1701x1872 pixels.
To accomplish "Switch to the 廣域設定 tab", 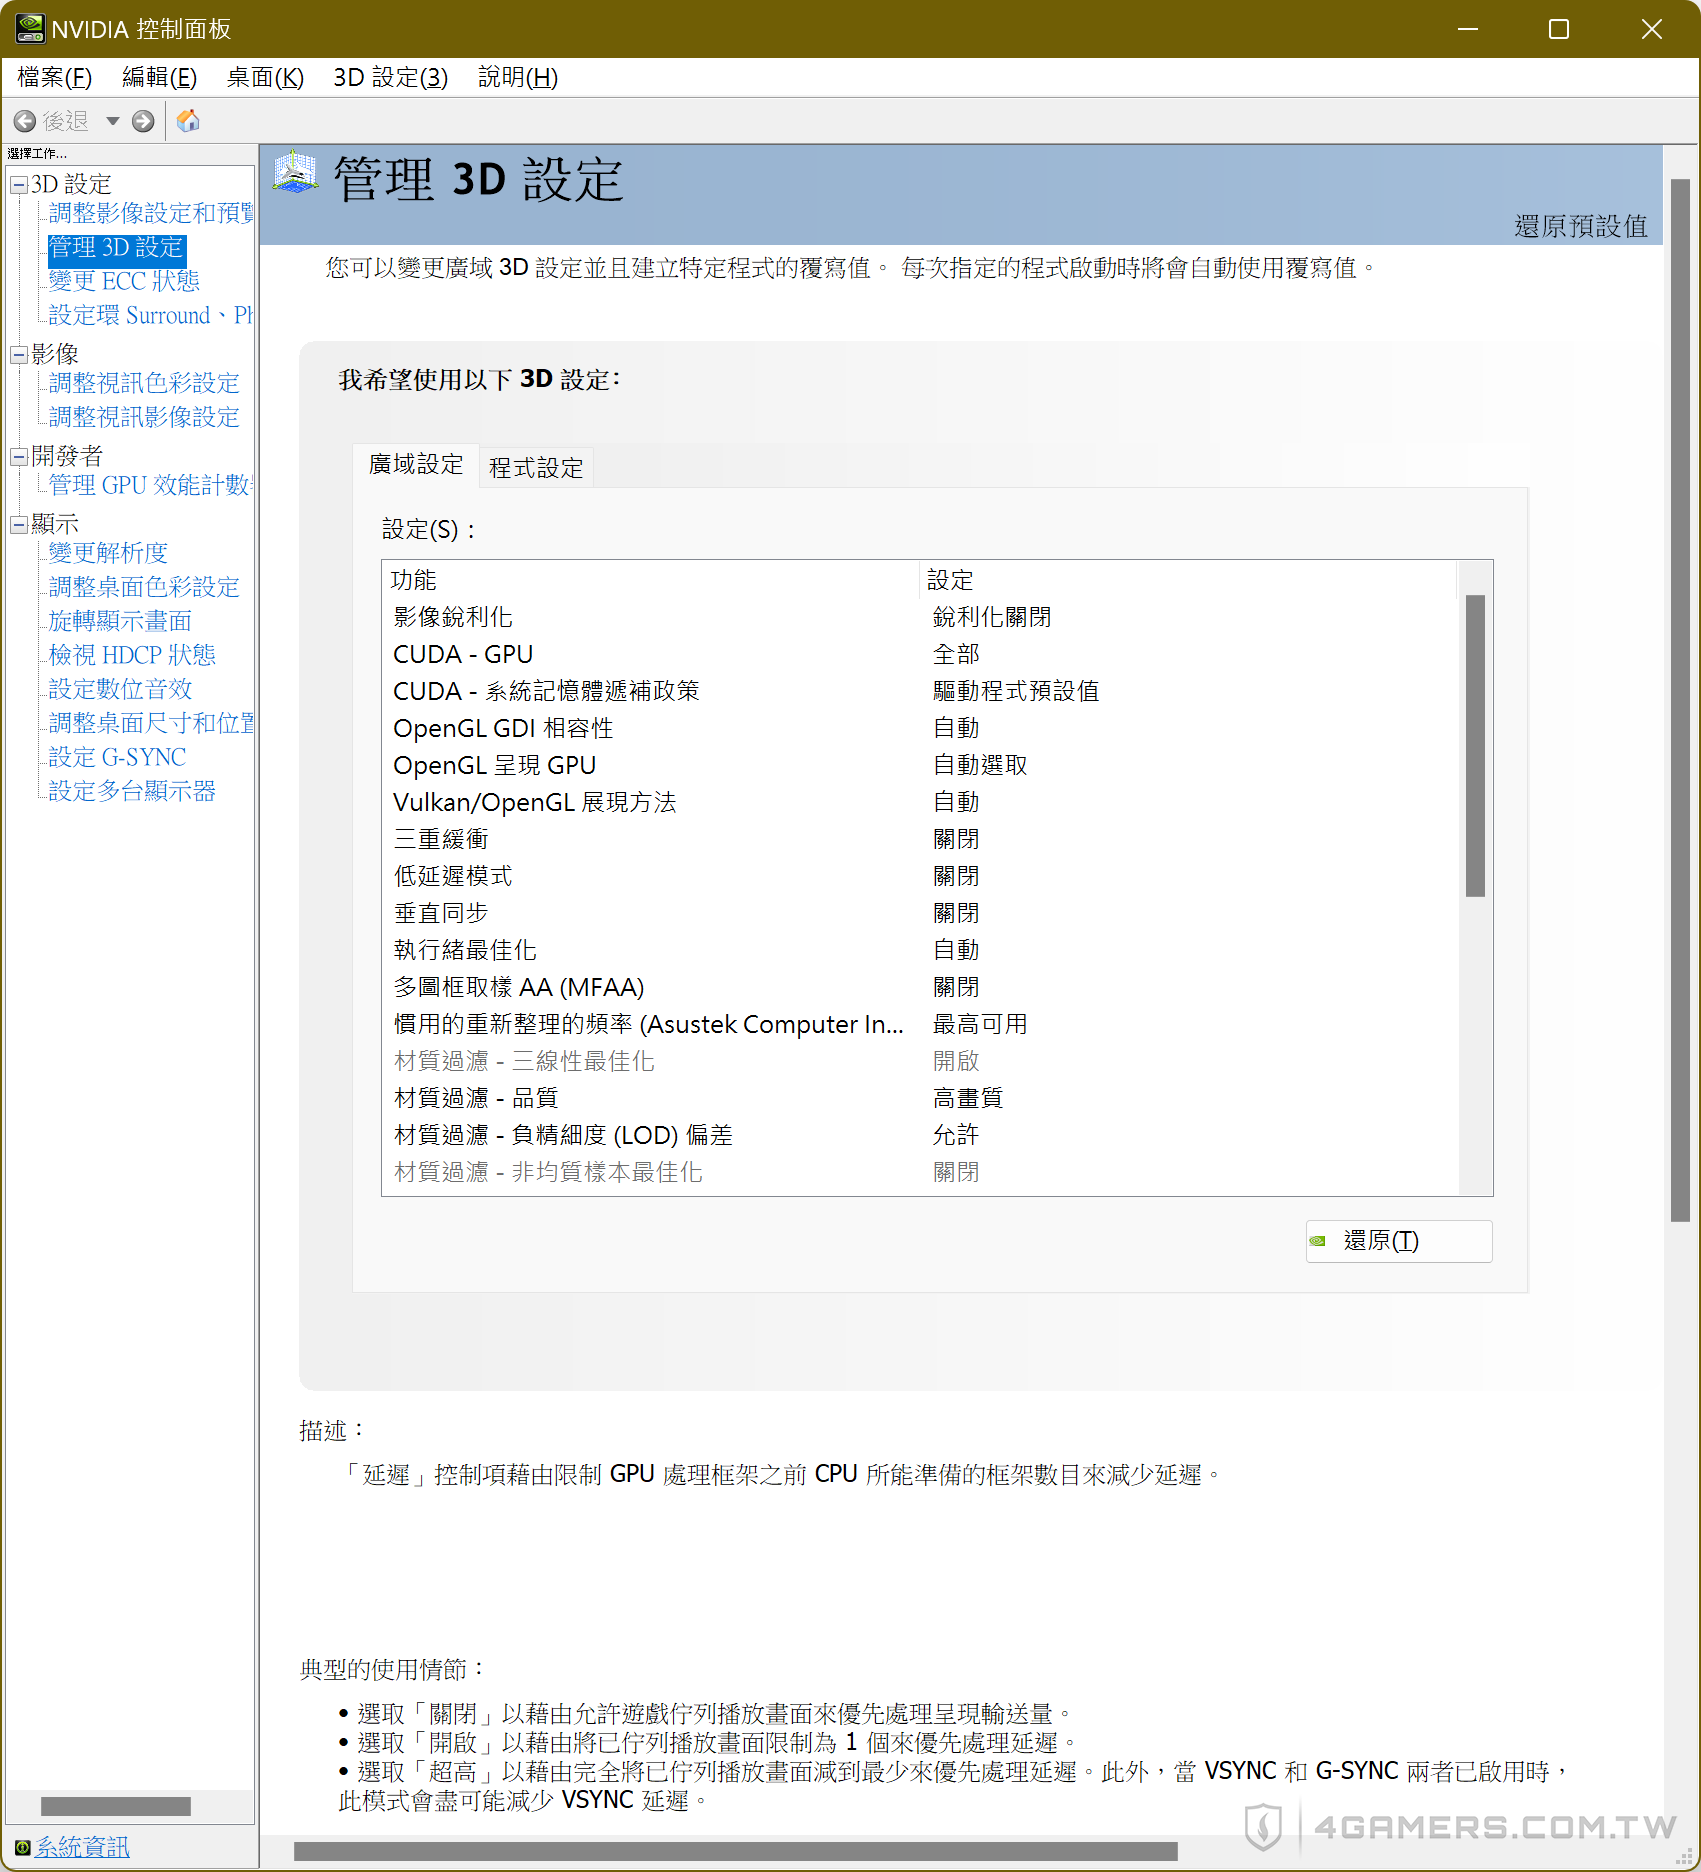I will click(x=416, y=465).
